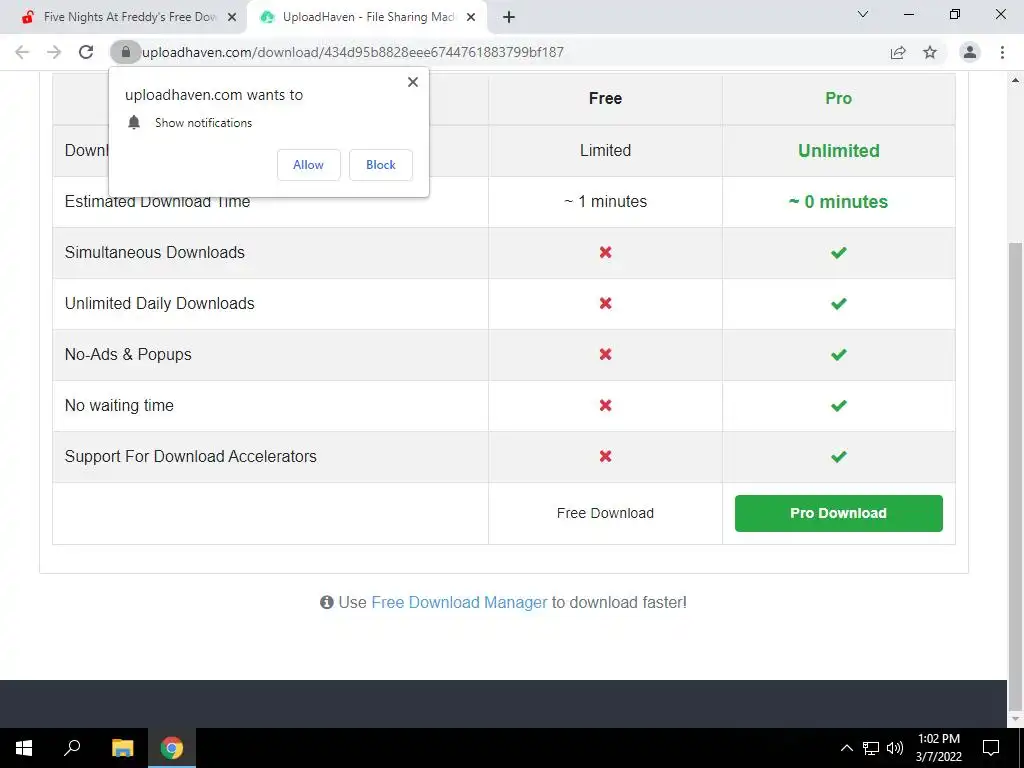The image size is (1024, 768).
Task: Open Windows taskbar search
Action: (x=72, y=748)
